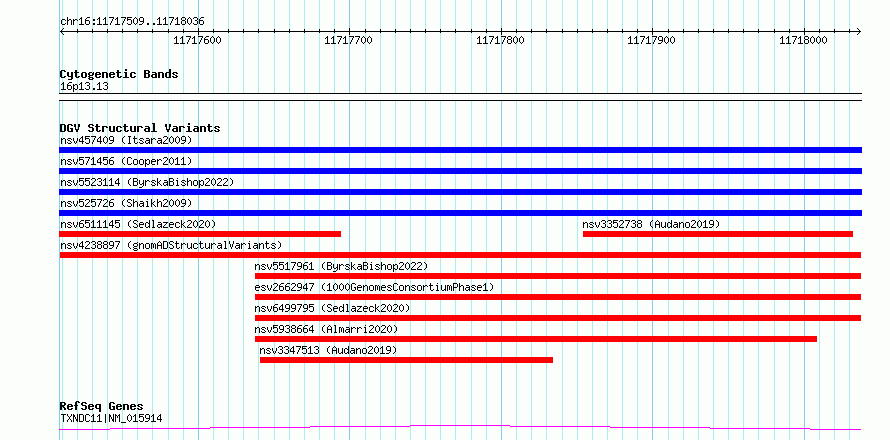Click the nsv5523114 (ByrskaBishop2022) label
This screenshot has height=440, width=890.
pyautogui.click(x=147, y=182)
